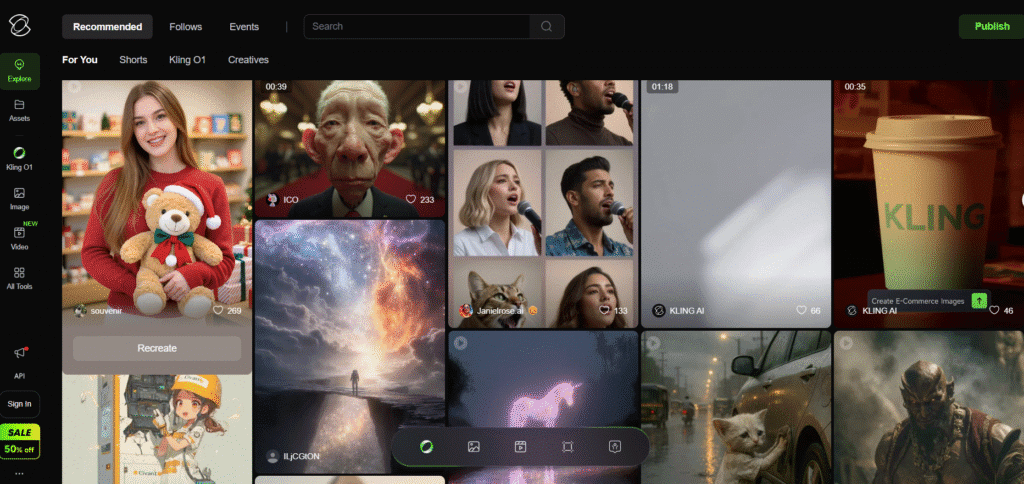Like the Janielrose ai singers post
The image size is (1024, 484).
pyautogui.click(x=604, y=311)
